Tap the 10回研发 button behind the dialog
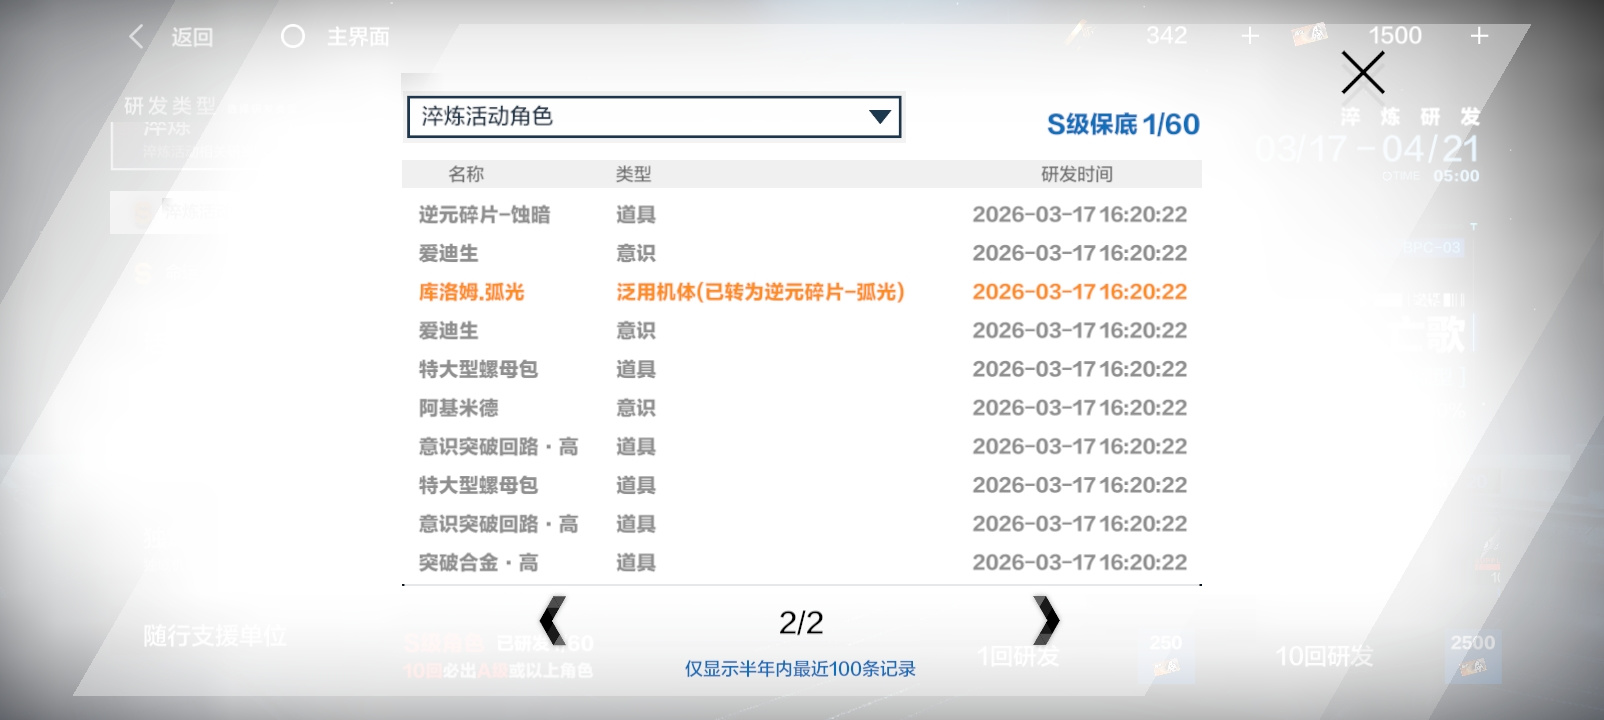The width and height of the screenshot is (1604, 720). tap(1325, 656)
